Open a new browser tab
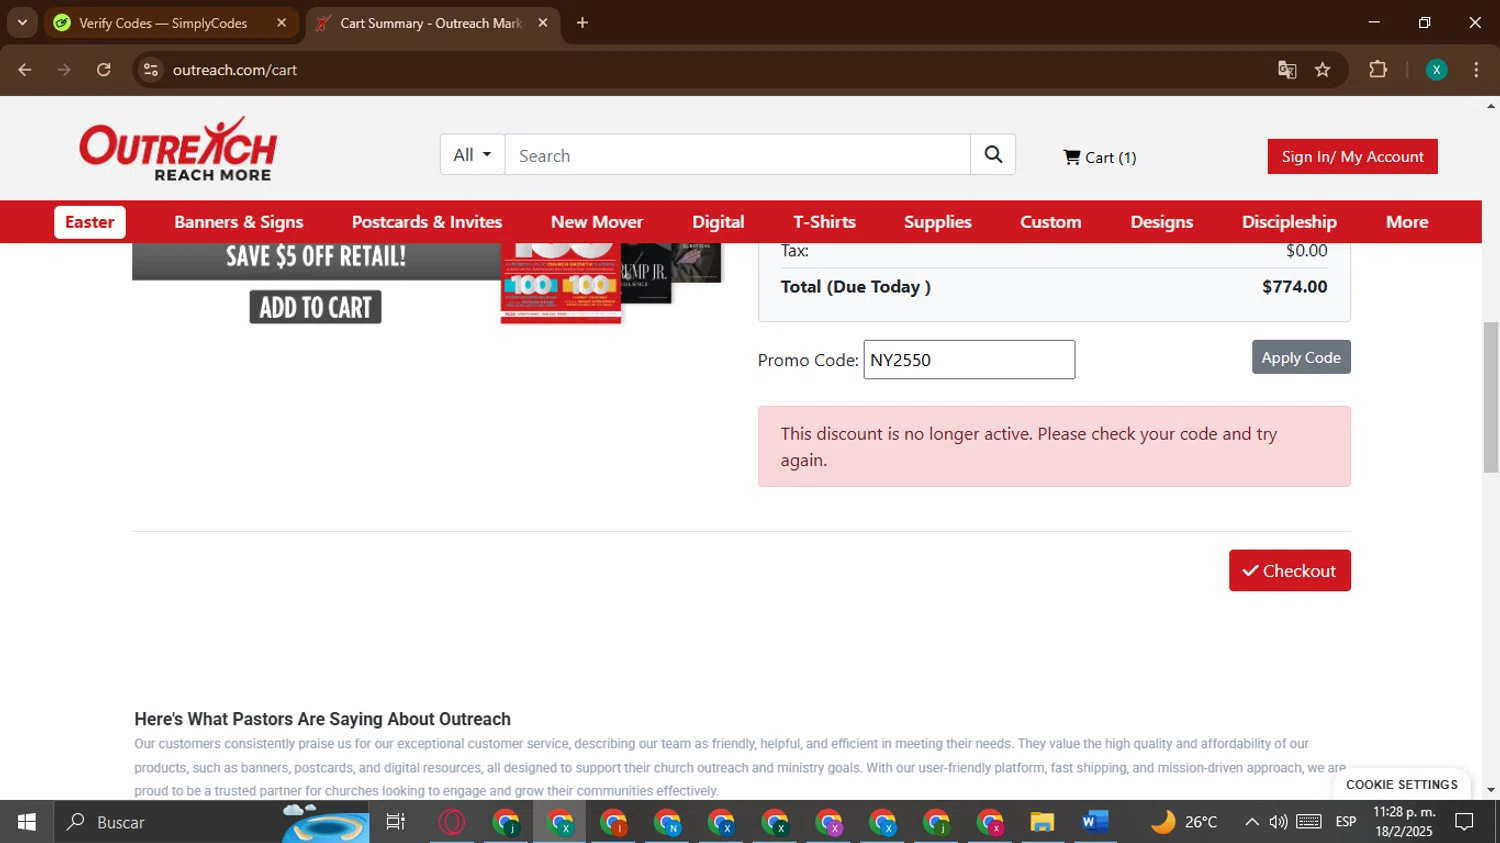The width and height of the screenshot is (1500, 843). tap(582, 23)
